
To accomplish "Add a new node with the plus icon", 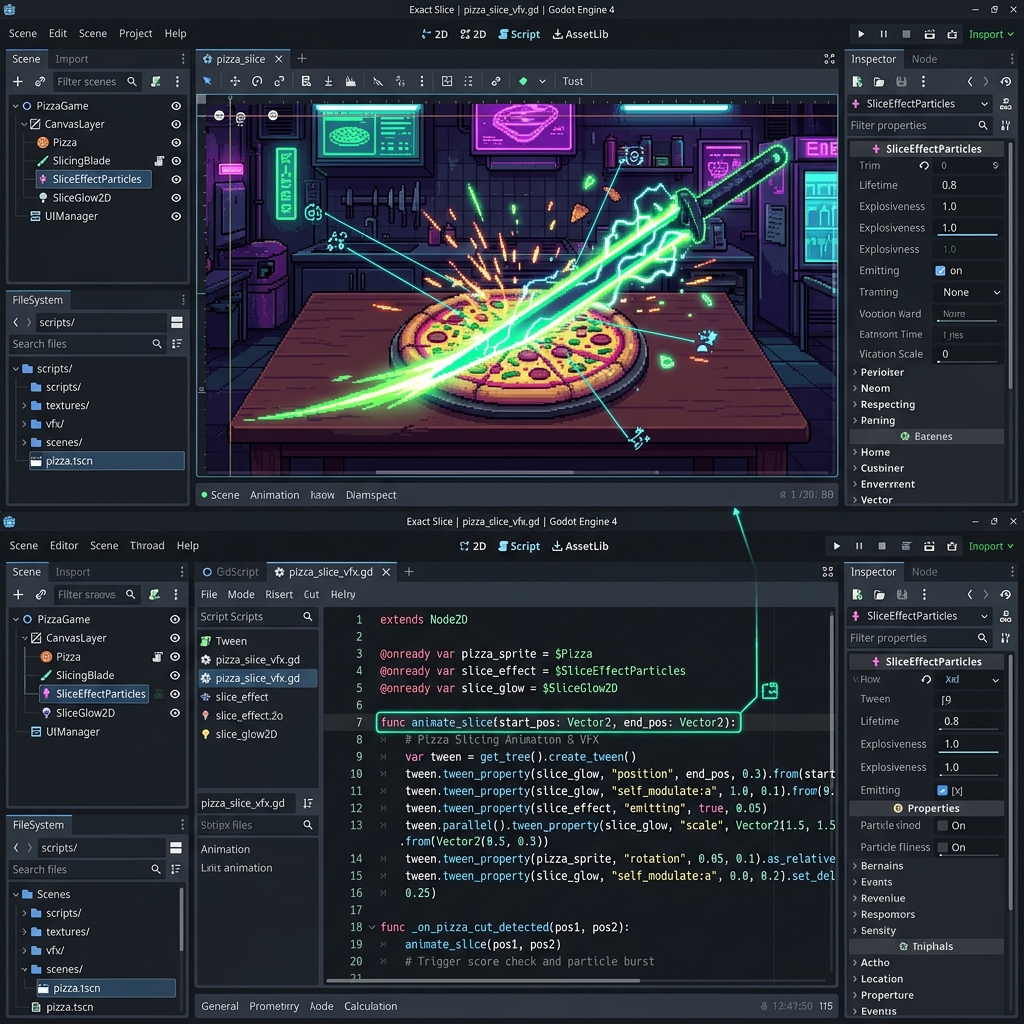I will coord(16,80).
